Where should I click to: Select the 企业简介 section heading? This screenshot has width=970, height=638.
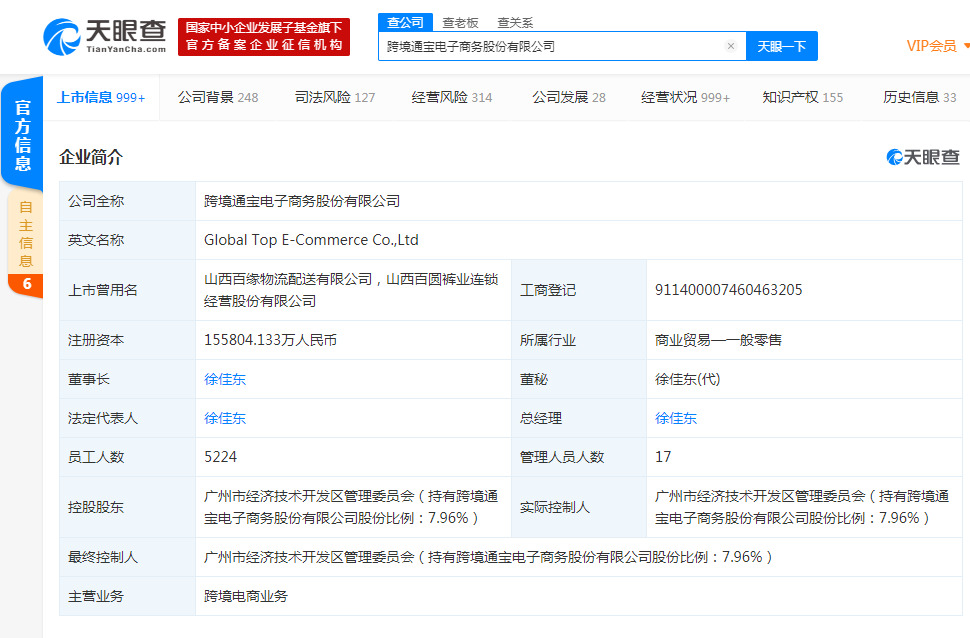tap(91, 157)
